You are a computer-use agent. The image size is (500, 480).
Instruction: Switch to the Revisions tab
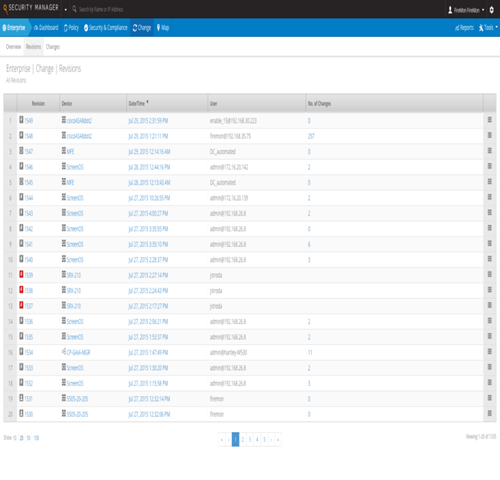pyautogui.click(x=33, y=47)
